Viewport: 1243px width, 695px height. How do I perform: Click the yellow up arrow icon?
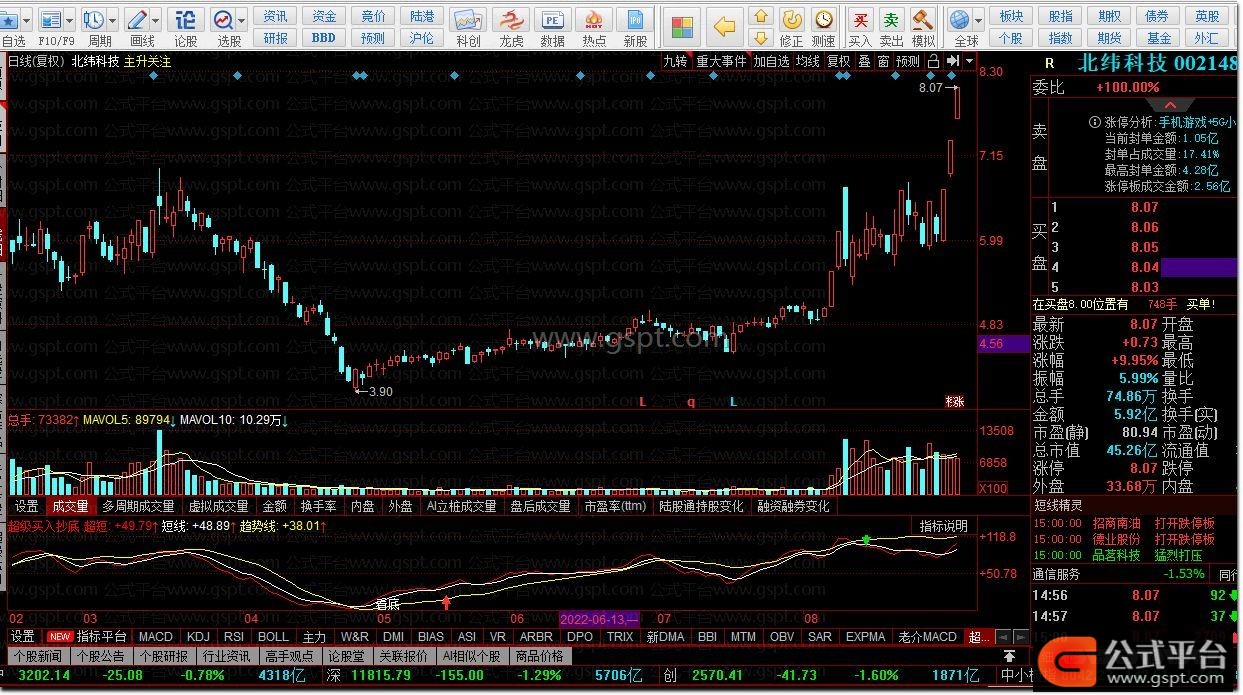[x=761, y=16]
